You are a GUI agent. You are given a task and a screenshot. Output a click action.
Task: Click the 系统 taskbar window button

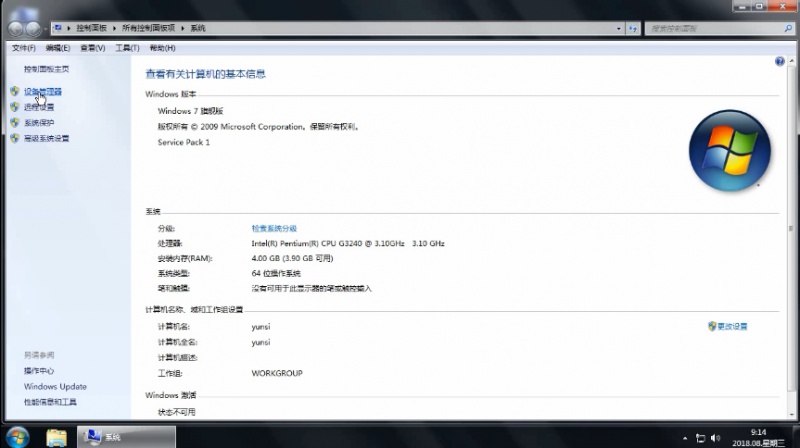point(126,437)
